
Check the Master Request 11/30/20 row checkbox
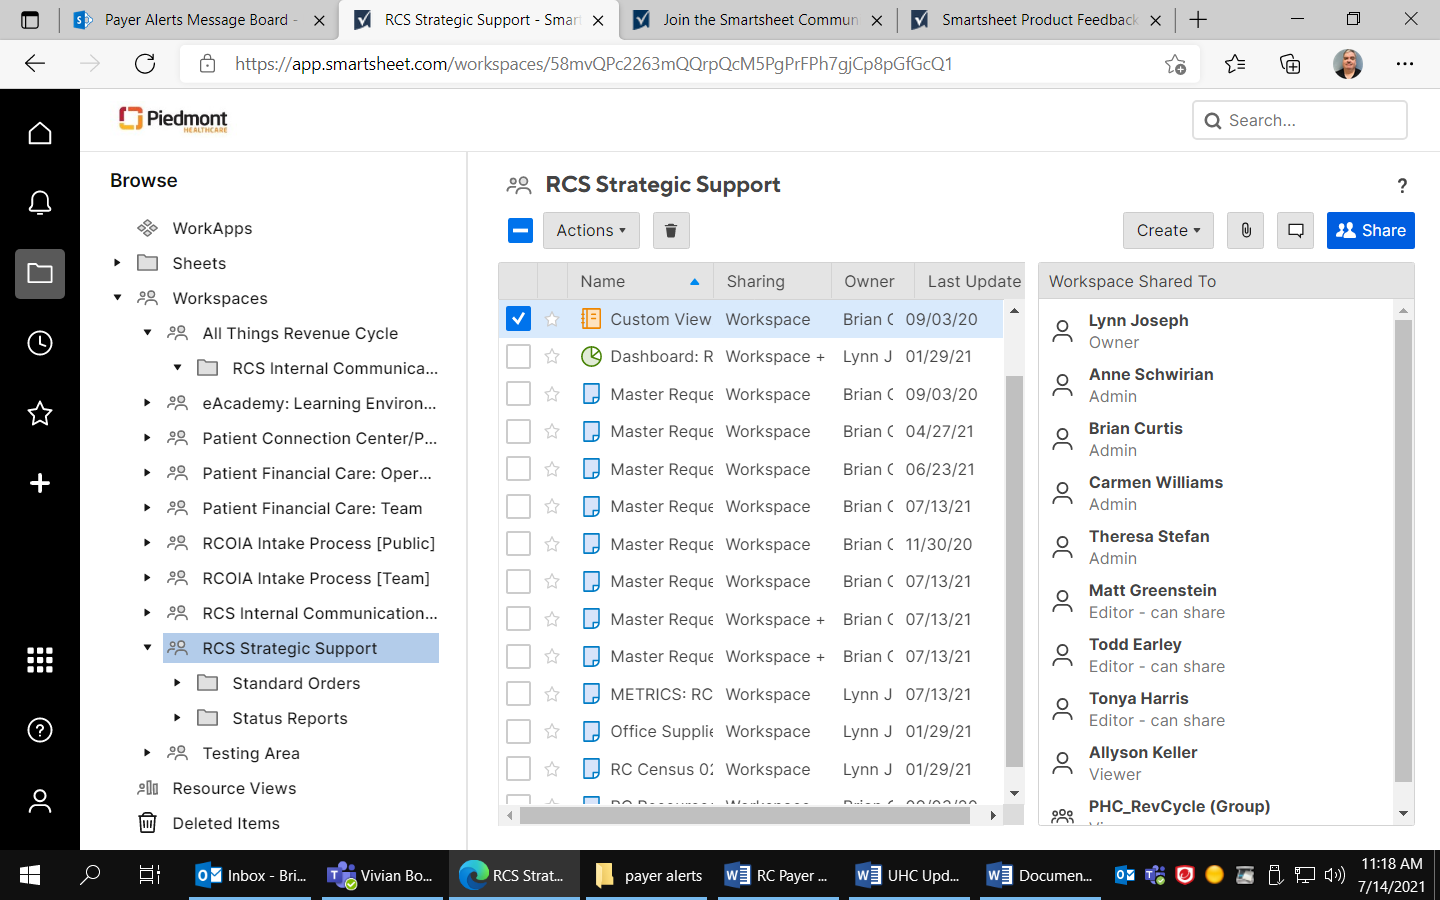click(518, 544)
